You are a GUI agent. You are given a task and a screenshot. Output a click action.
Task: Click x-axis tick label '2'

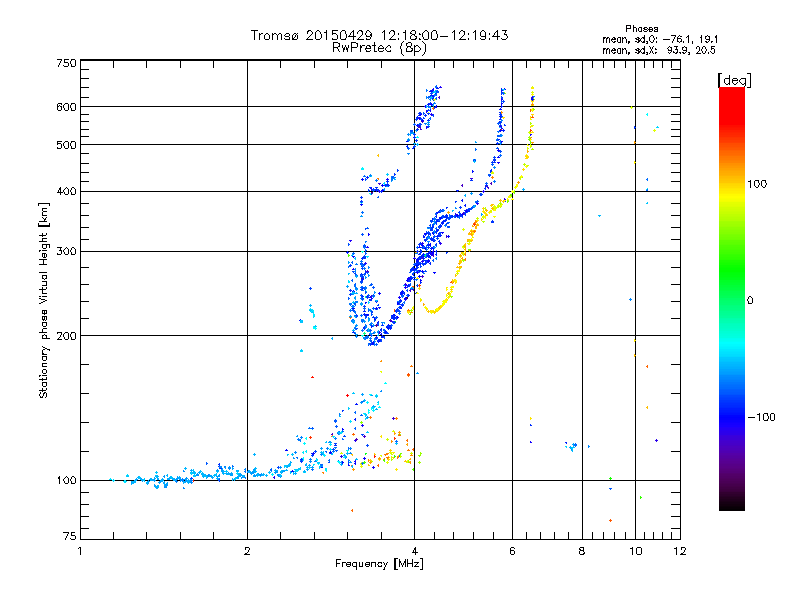pos(247,552)
